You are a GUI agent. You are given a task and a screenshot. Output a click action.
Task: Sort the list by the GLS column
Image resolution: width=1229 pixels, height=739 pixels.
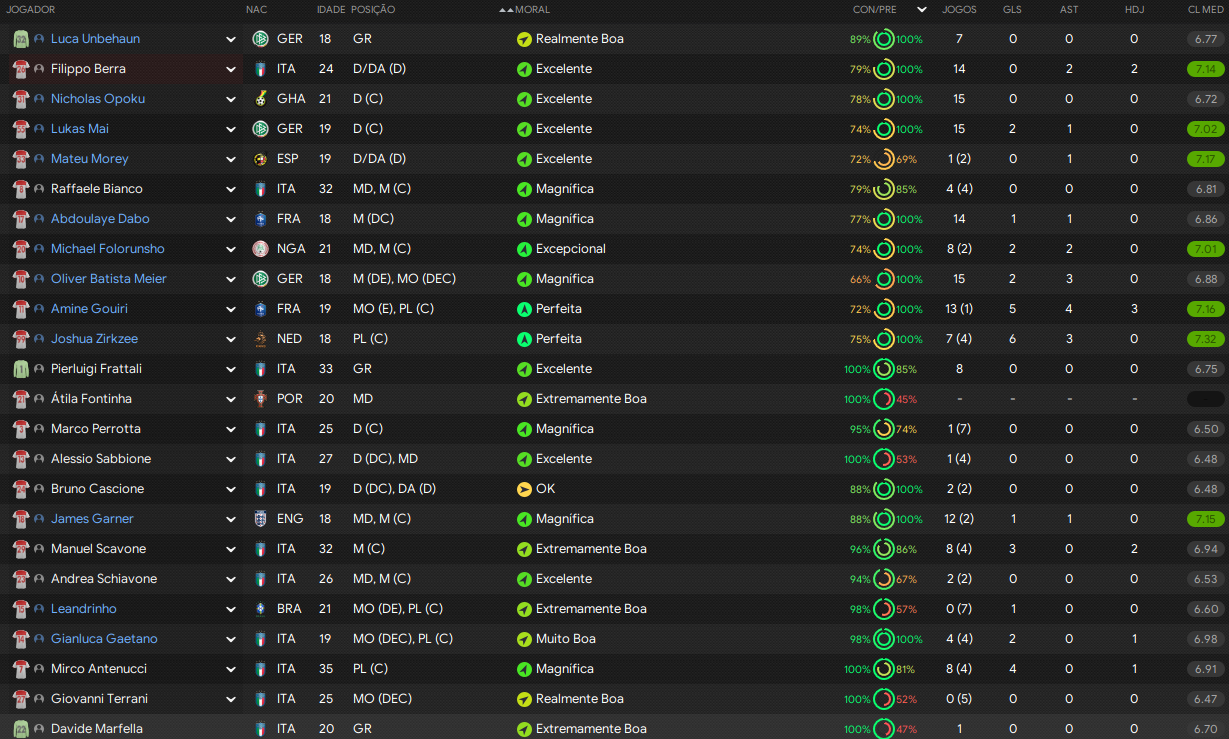click(1013, 9)
